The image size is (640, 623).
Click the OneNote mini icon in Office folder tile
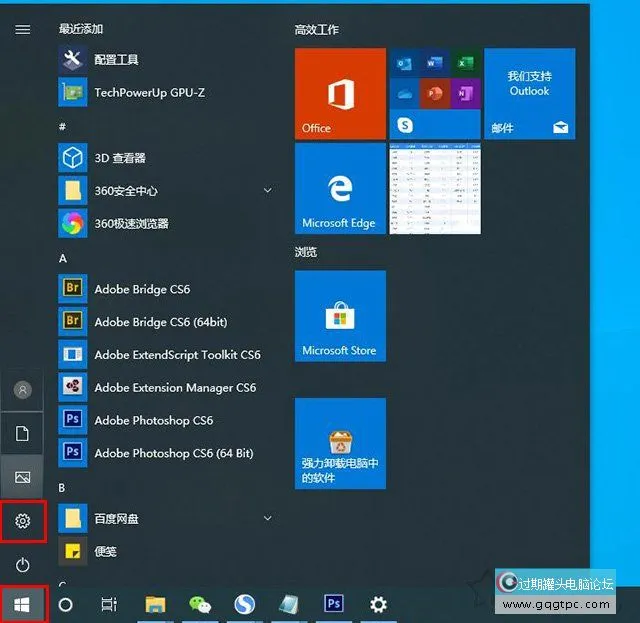465,94
